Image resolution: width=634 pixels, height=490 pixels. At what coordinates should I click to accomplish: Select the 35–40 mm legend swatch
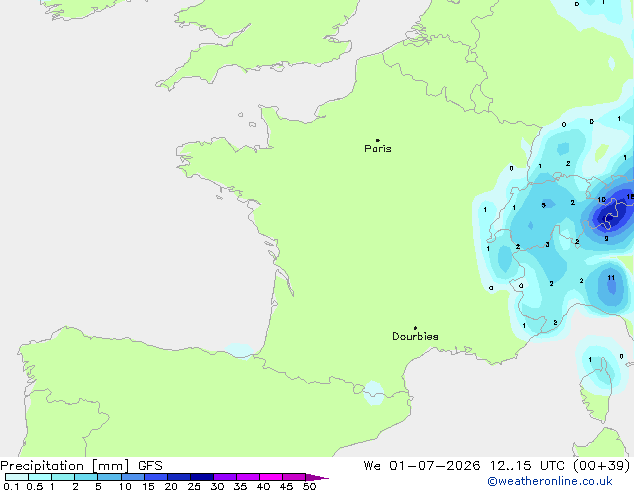pos(248,477)
